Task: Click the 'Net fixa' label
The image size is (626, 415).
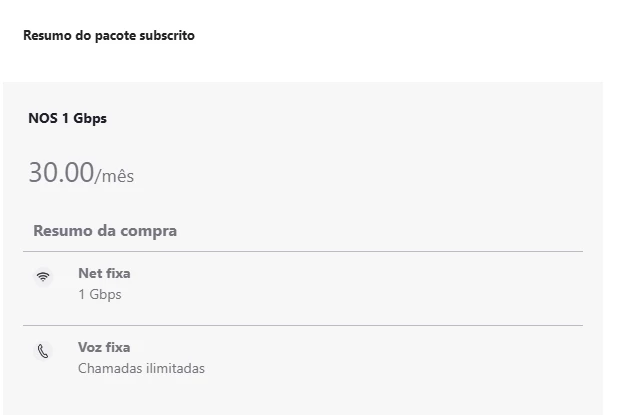Action: (104, 273)
